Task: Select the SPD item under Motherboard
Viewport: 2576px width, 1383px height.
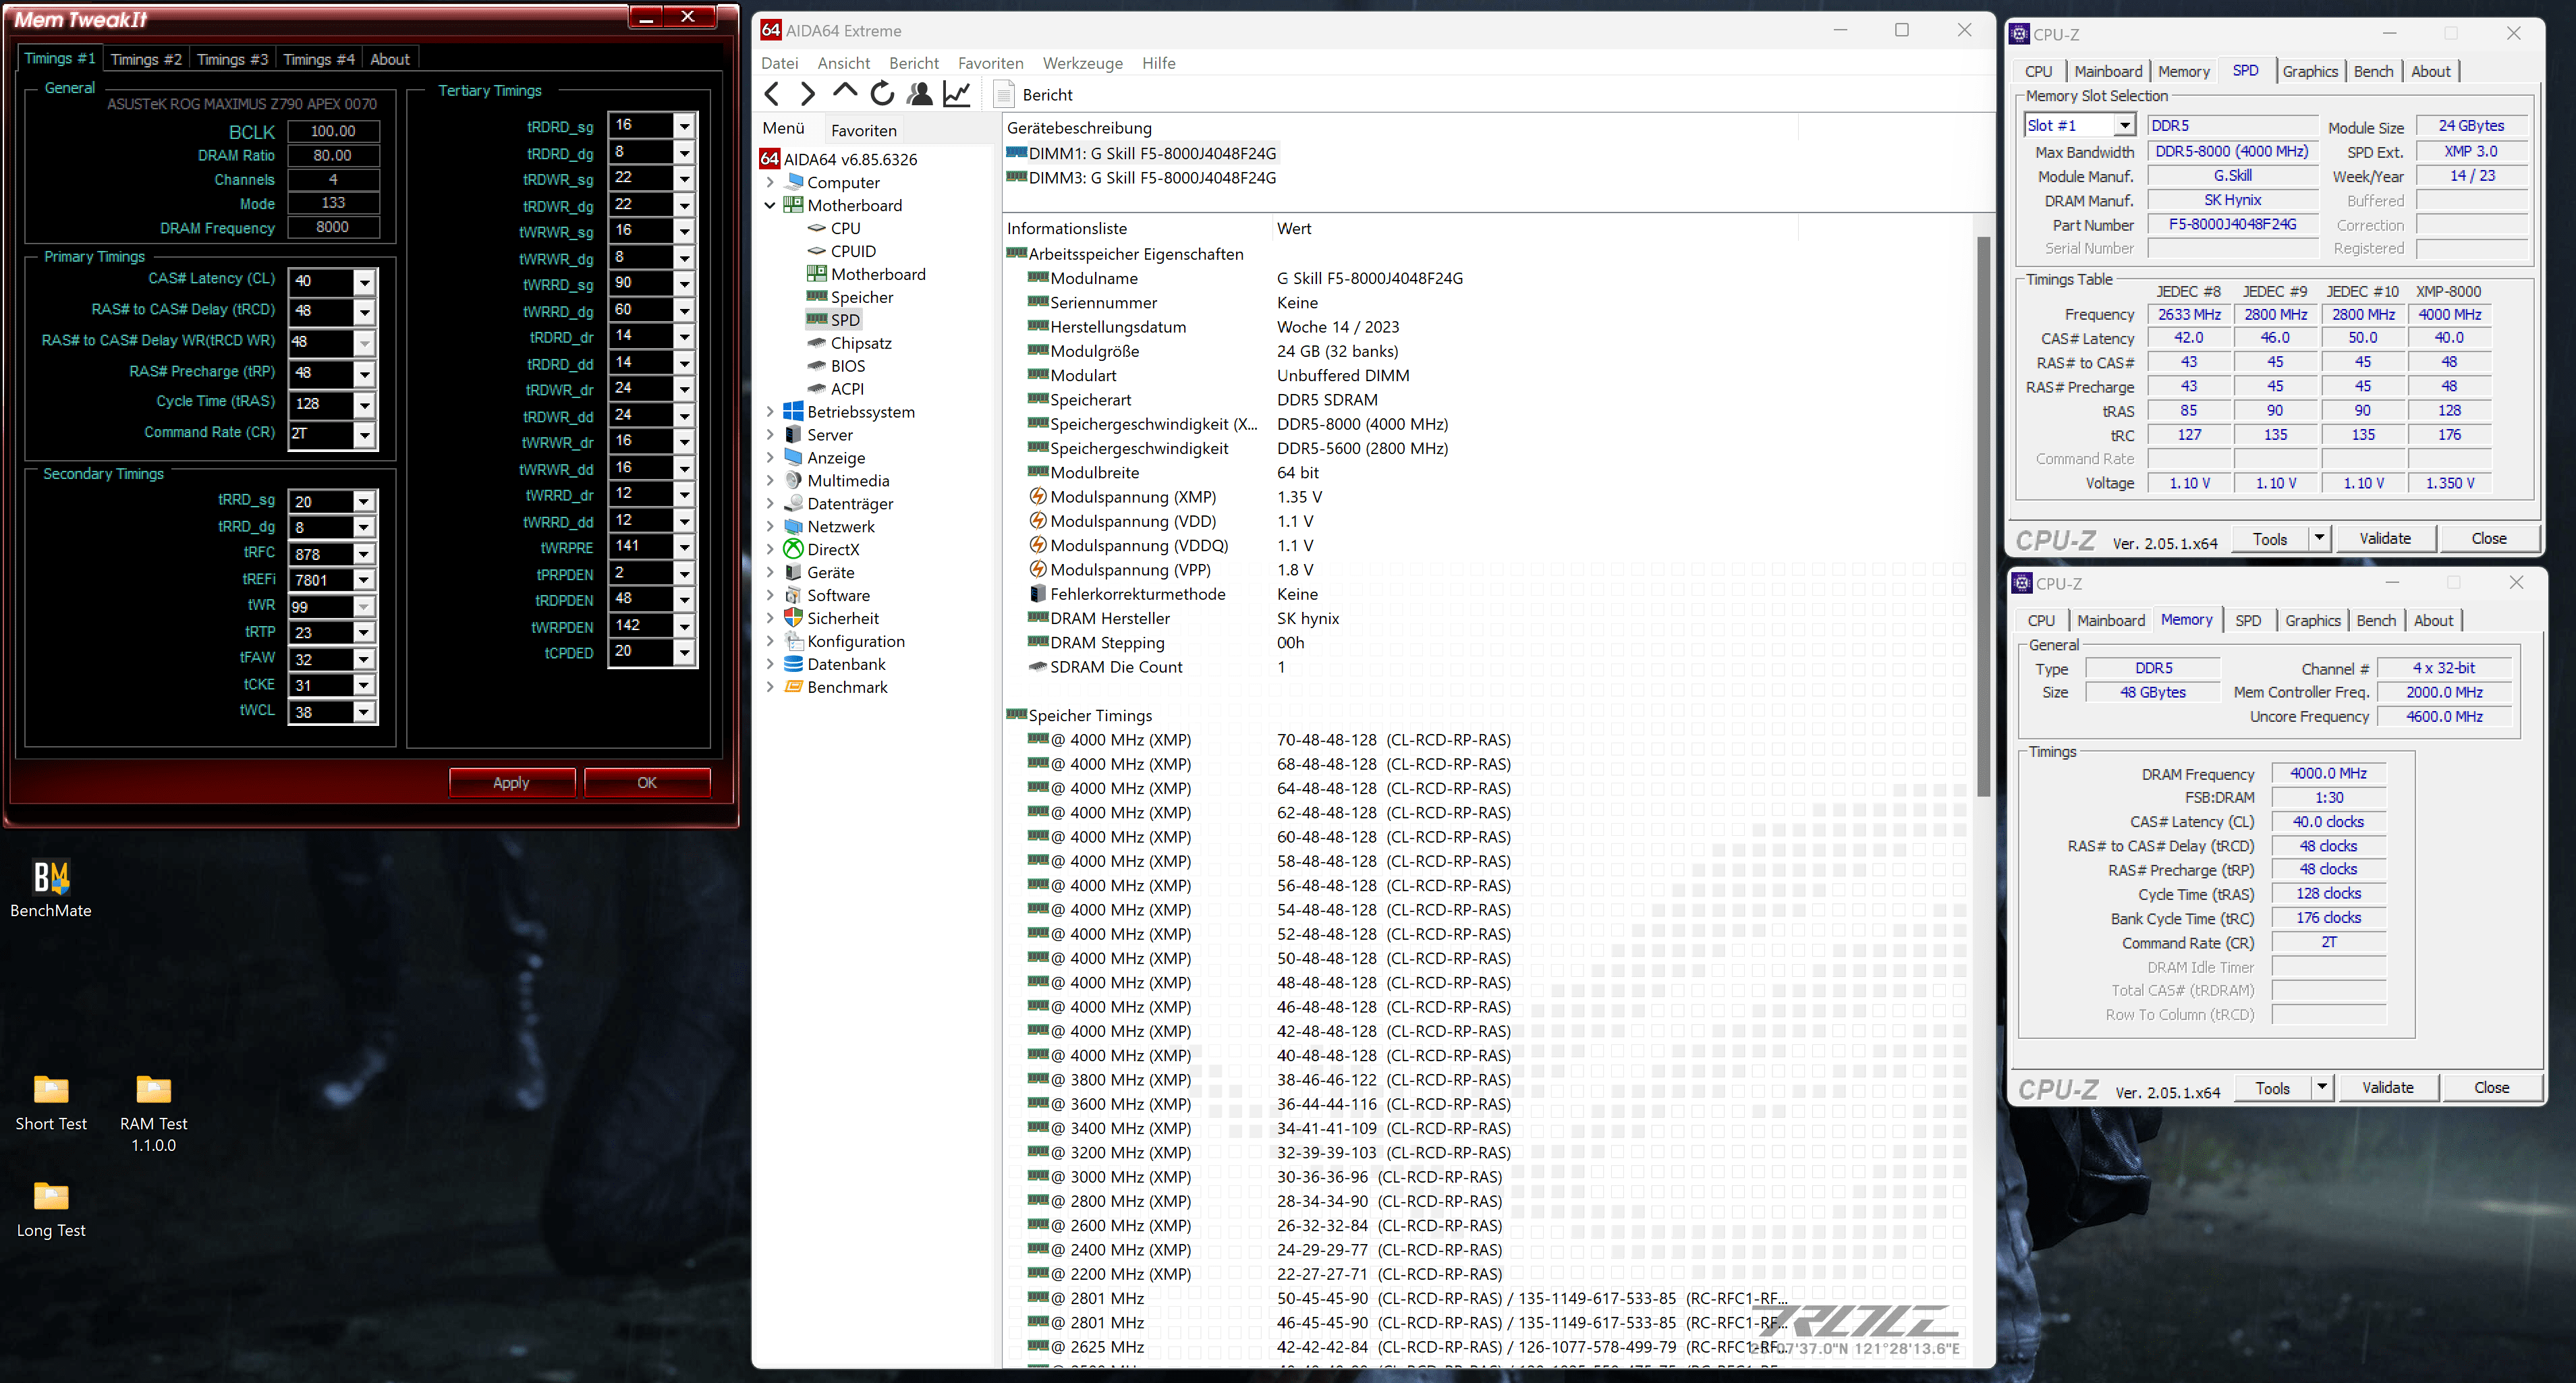Action: click(x=834, y=320)
